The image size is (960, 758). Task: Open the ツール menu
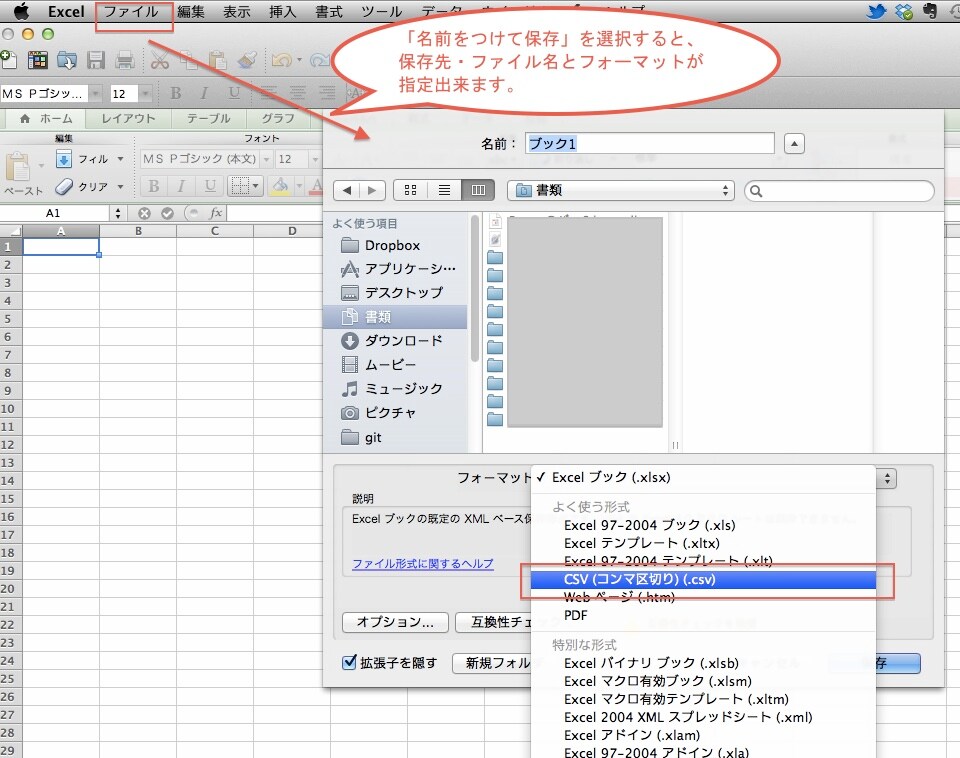[381, 12]
